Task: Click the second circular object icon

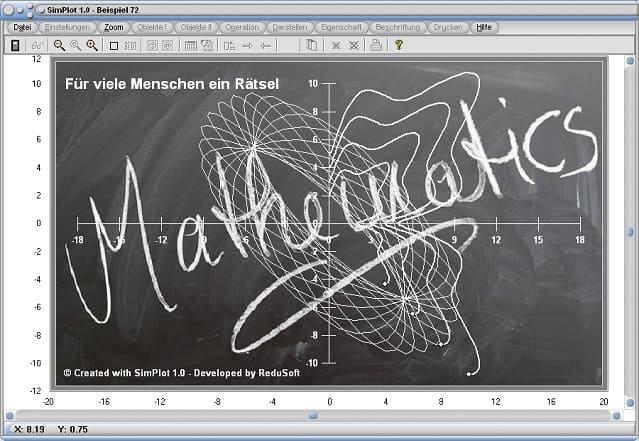Action: click(x=167, y=45)
